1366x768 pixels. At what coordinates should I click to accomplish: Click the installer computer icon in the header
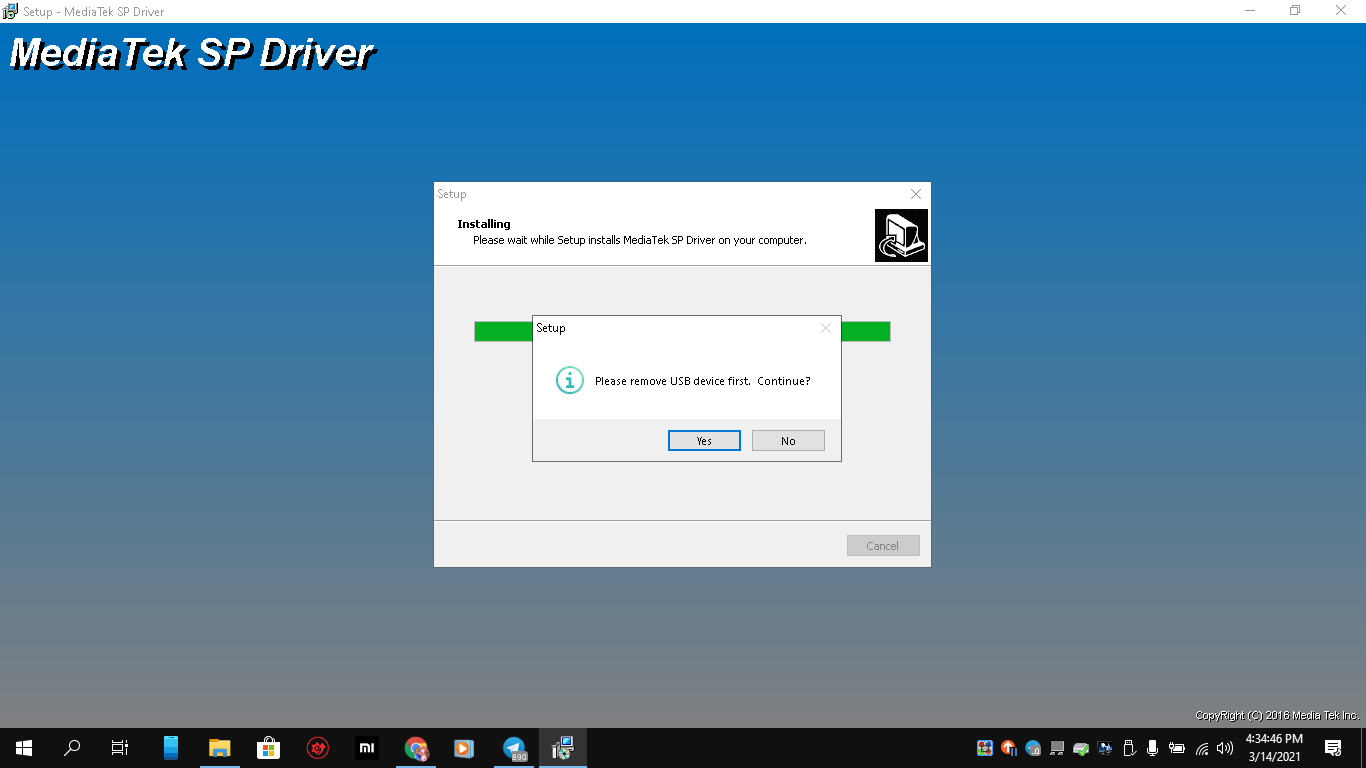pyautogui.click(x=901, y=236)
